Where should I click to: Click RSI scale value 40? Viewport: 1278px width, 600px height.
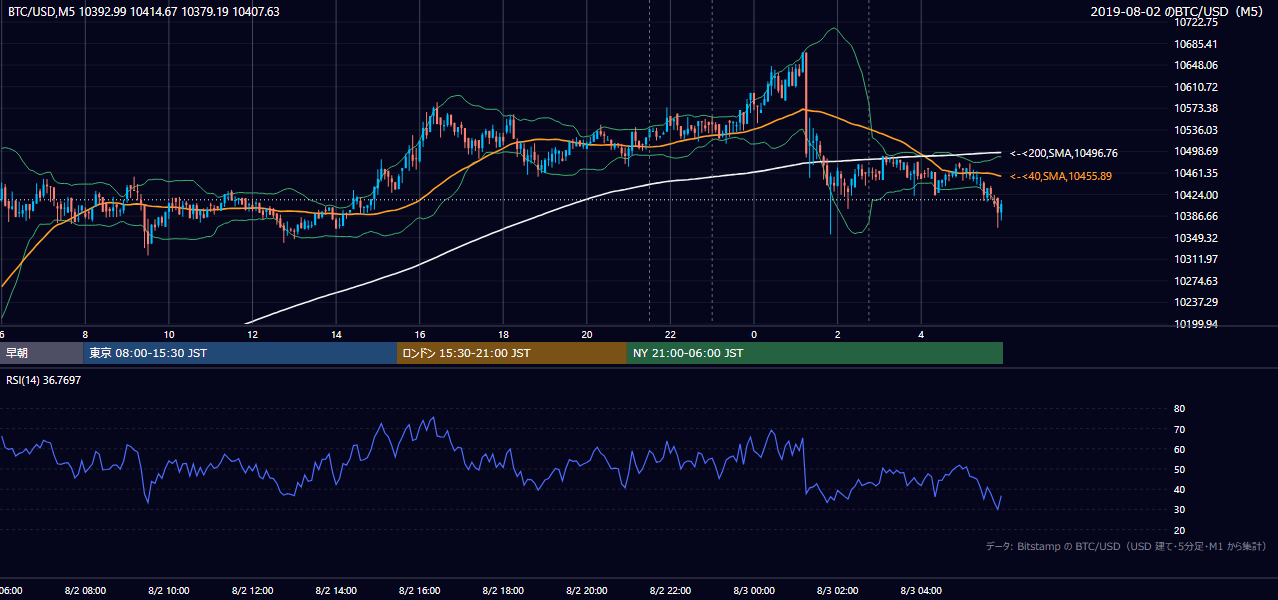(x=1179, y=489)
